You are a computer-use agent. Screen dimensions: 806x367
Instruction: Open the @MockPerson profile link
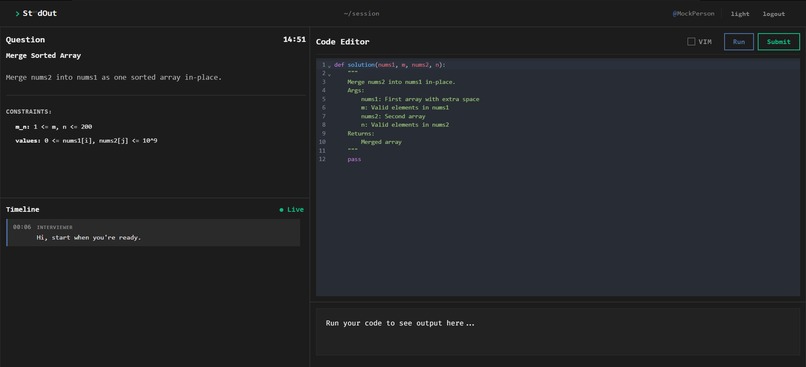pos(693,14)
